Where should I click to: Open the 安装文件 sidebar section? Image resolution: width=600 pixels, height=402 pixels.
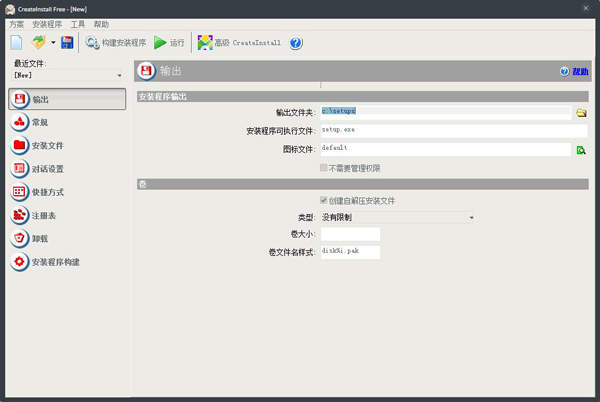37,146
